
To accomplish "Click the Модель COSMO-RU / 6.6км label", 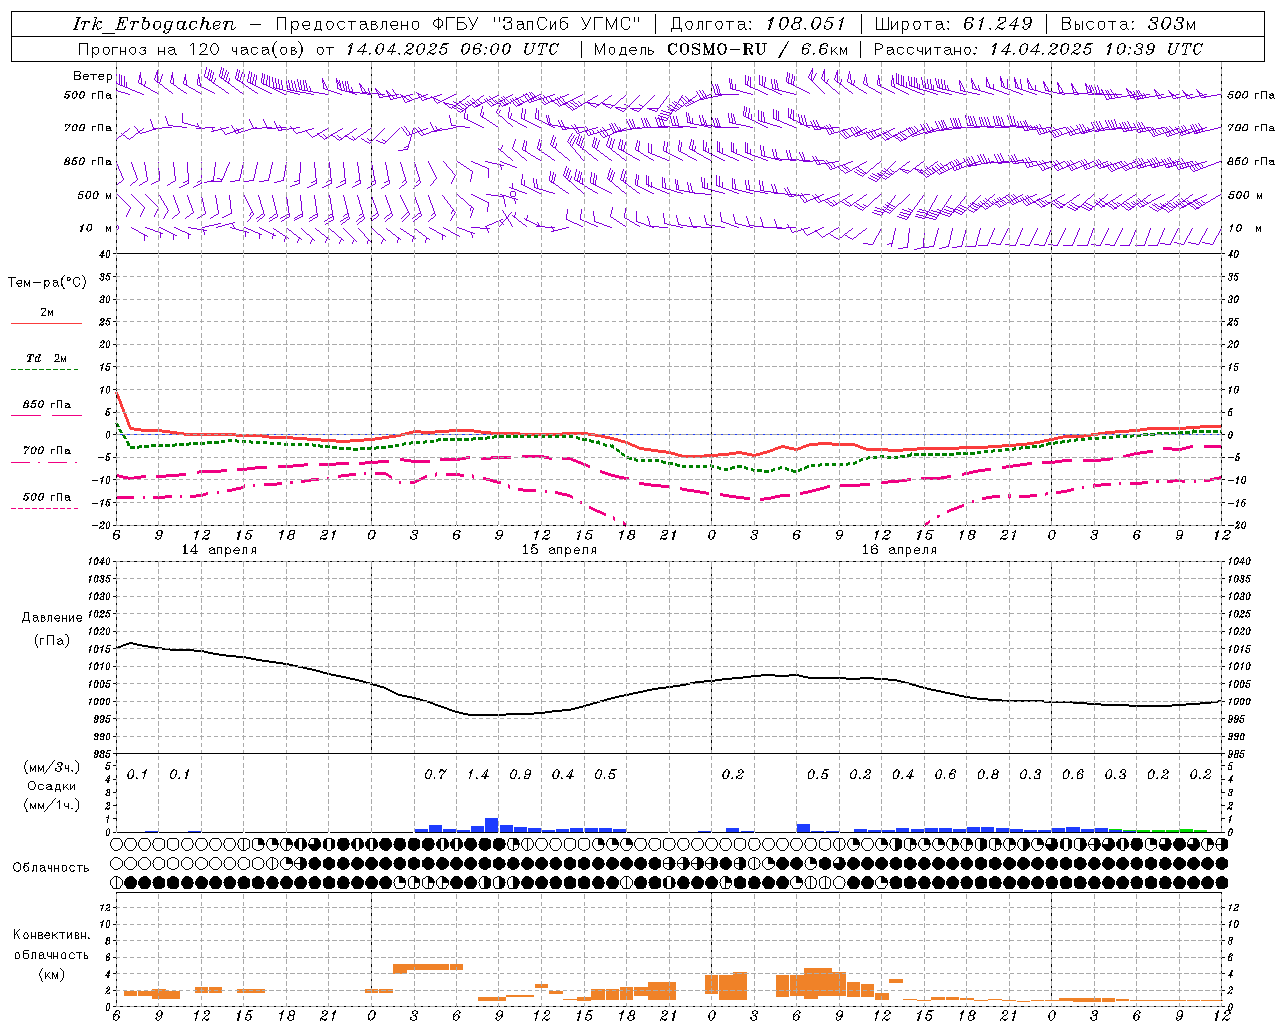I will click(721, 49).
